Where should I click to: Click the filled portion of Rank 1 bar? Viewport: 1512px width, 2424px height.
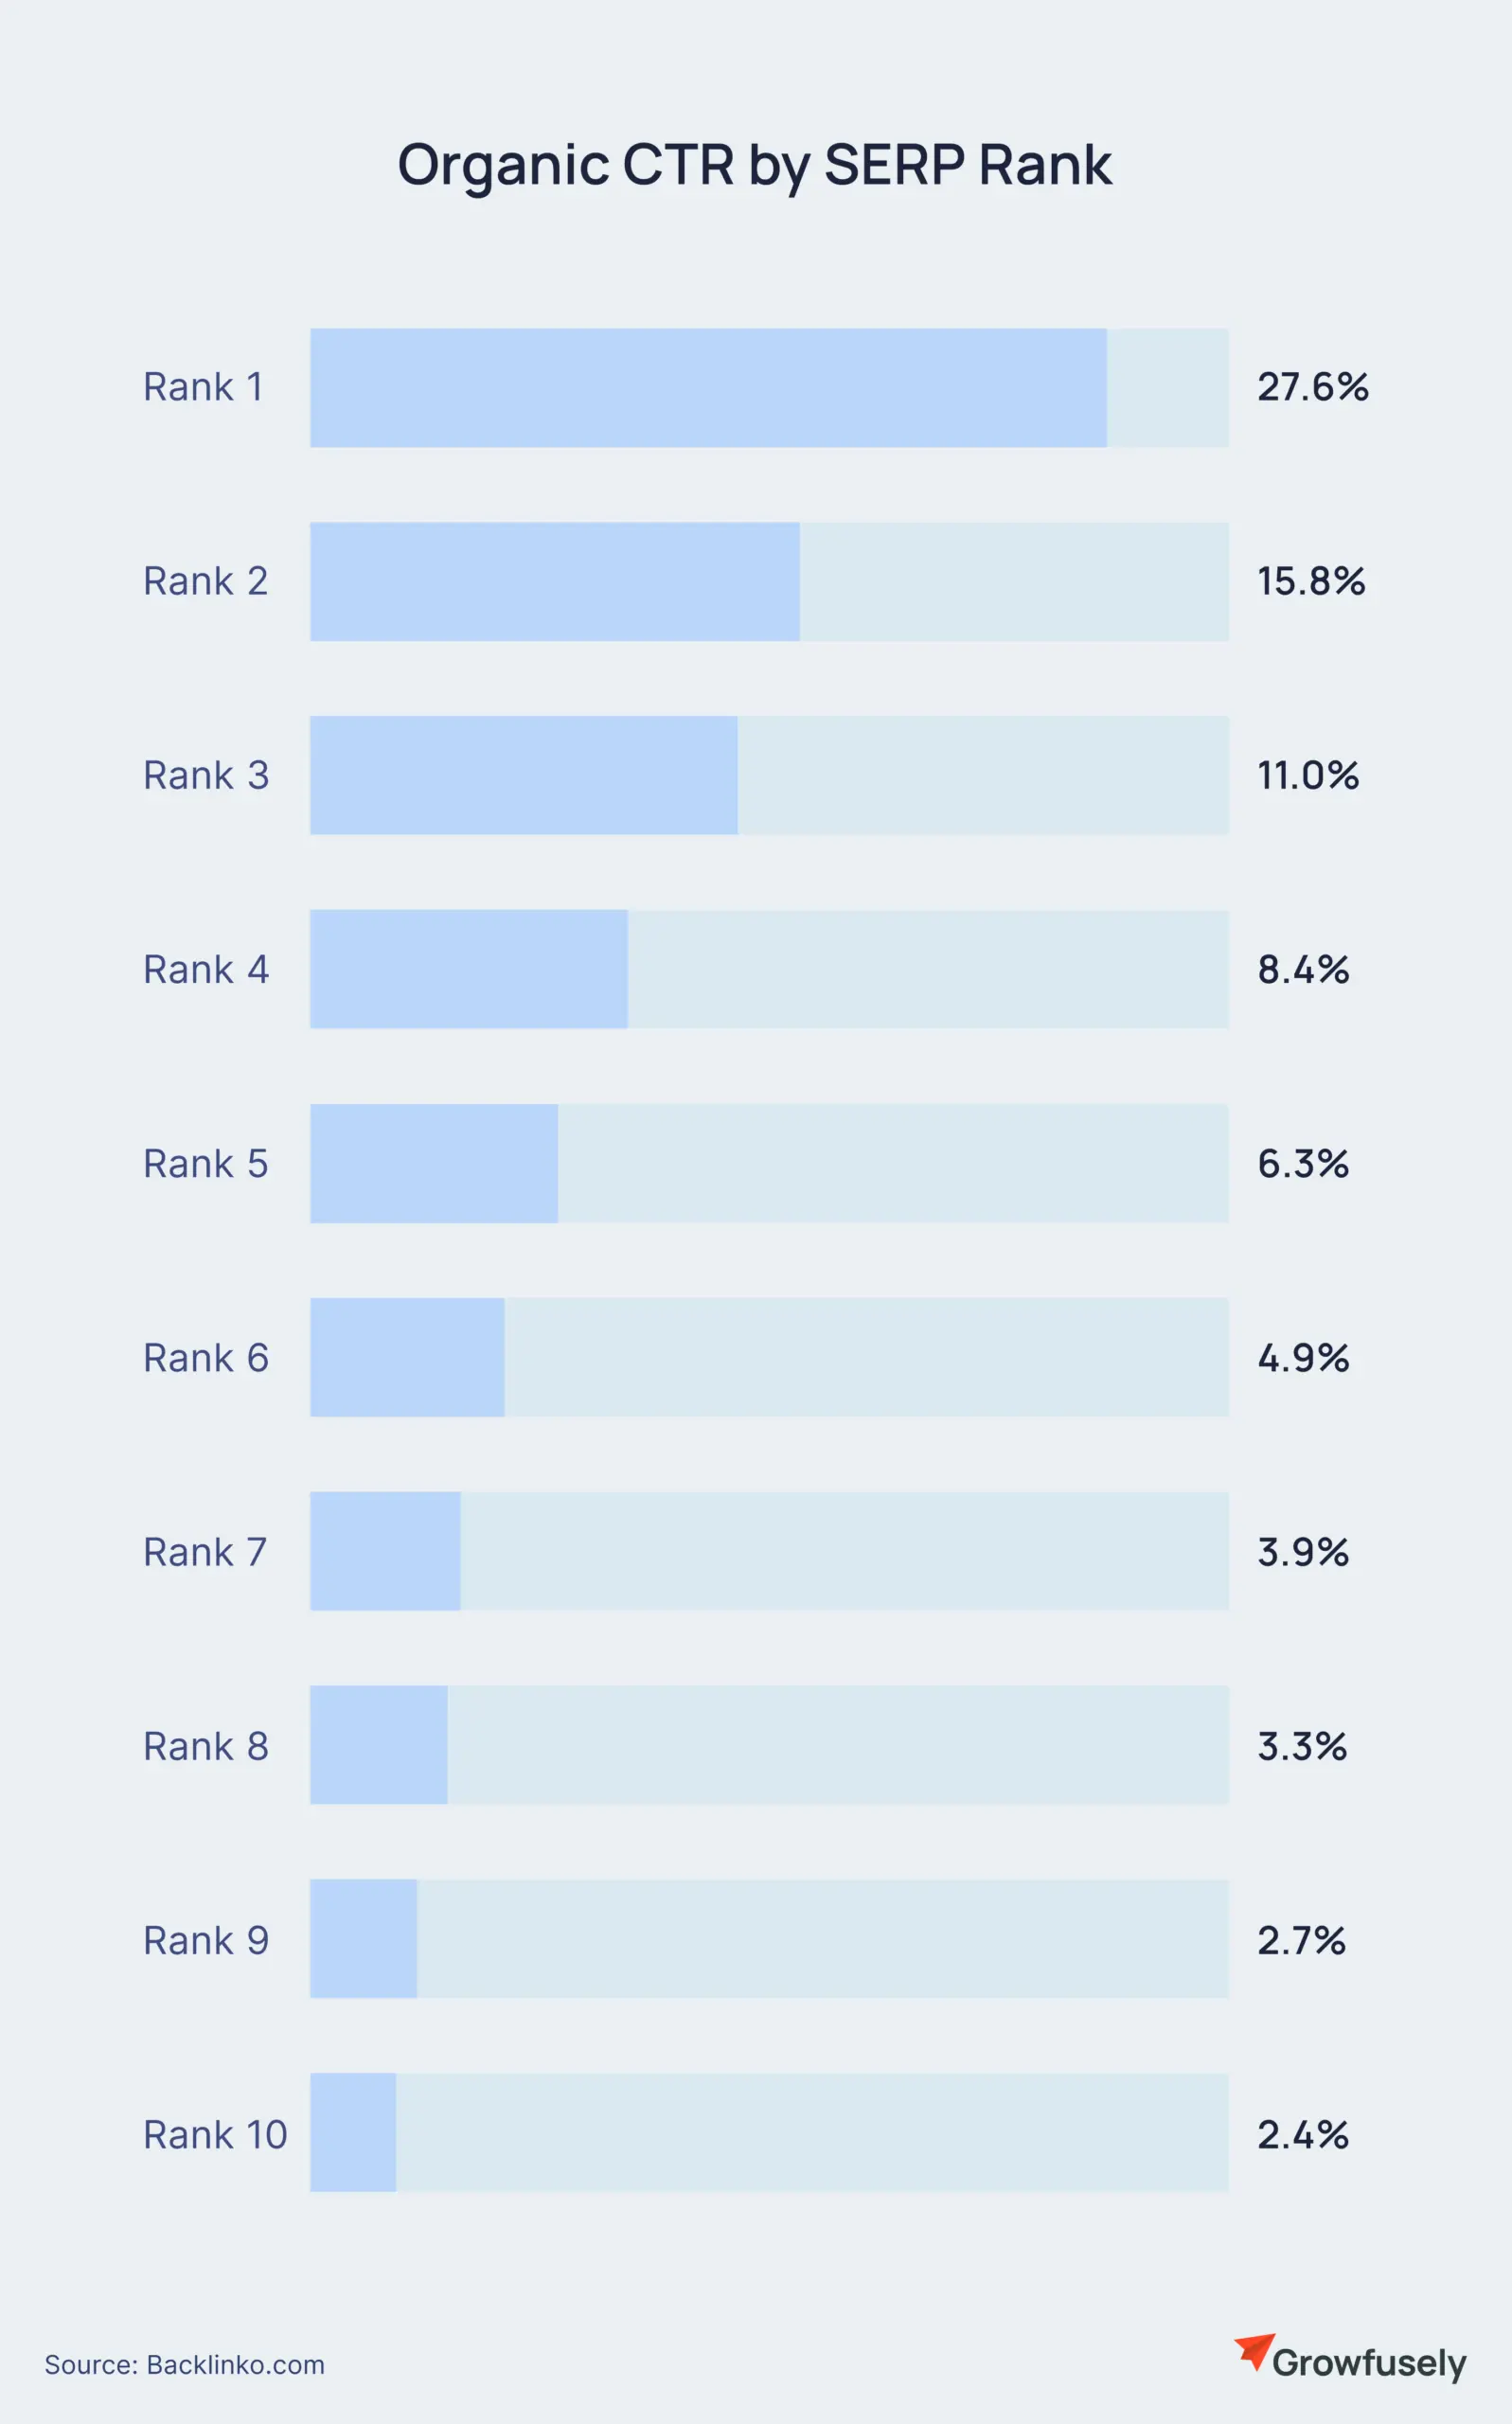click(x=708, y=388)
